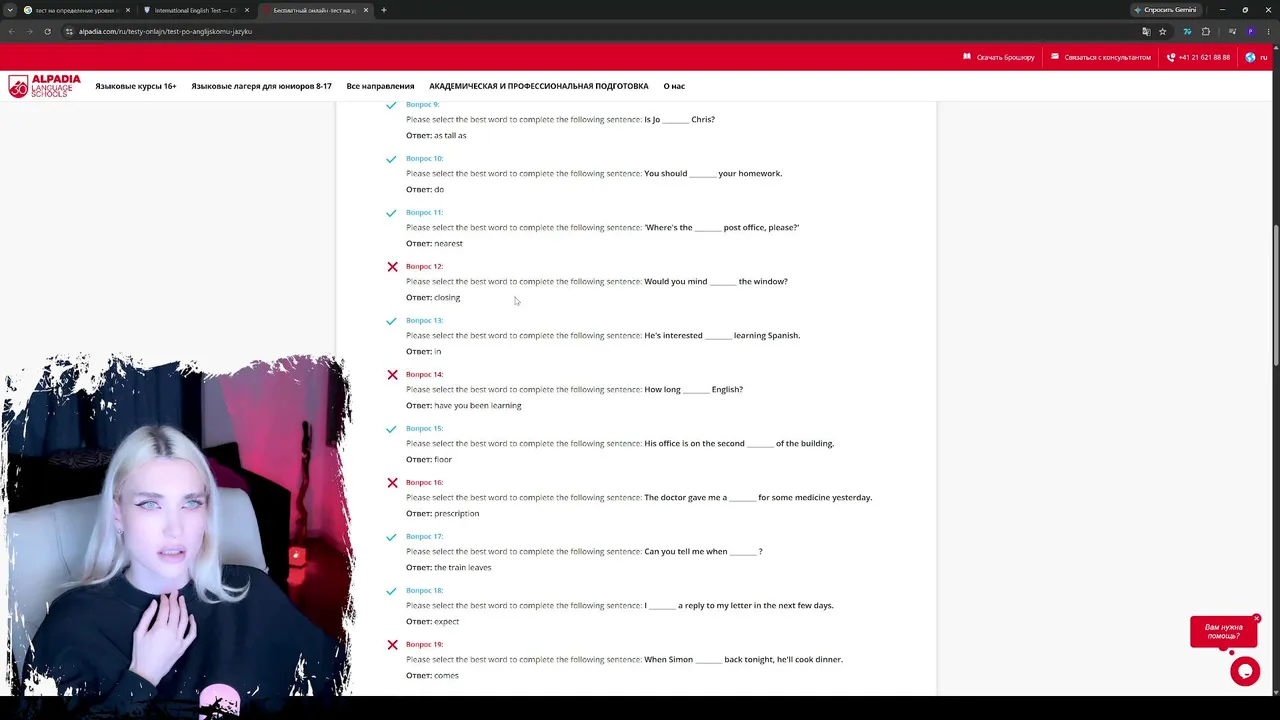Click 'Связаться с консультантом' link

tap(1101, 57)
